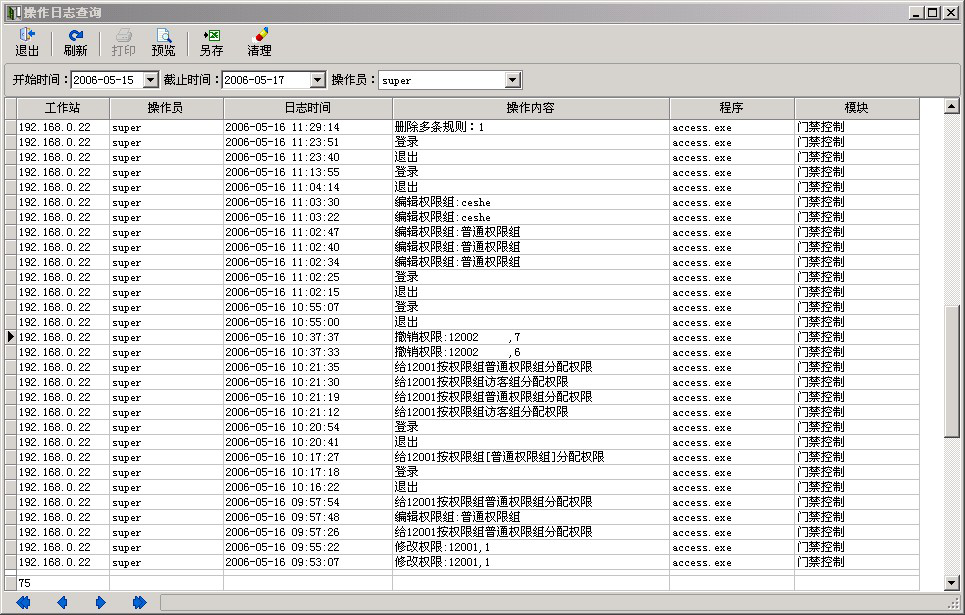Image resolution: width=965 pixels, height=615 pixels.
Task: Expand the 操作员 operator combo box
Action: point(512,80)
